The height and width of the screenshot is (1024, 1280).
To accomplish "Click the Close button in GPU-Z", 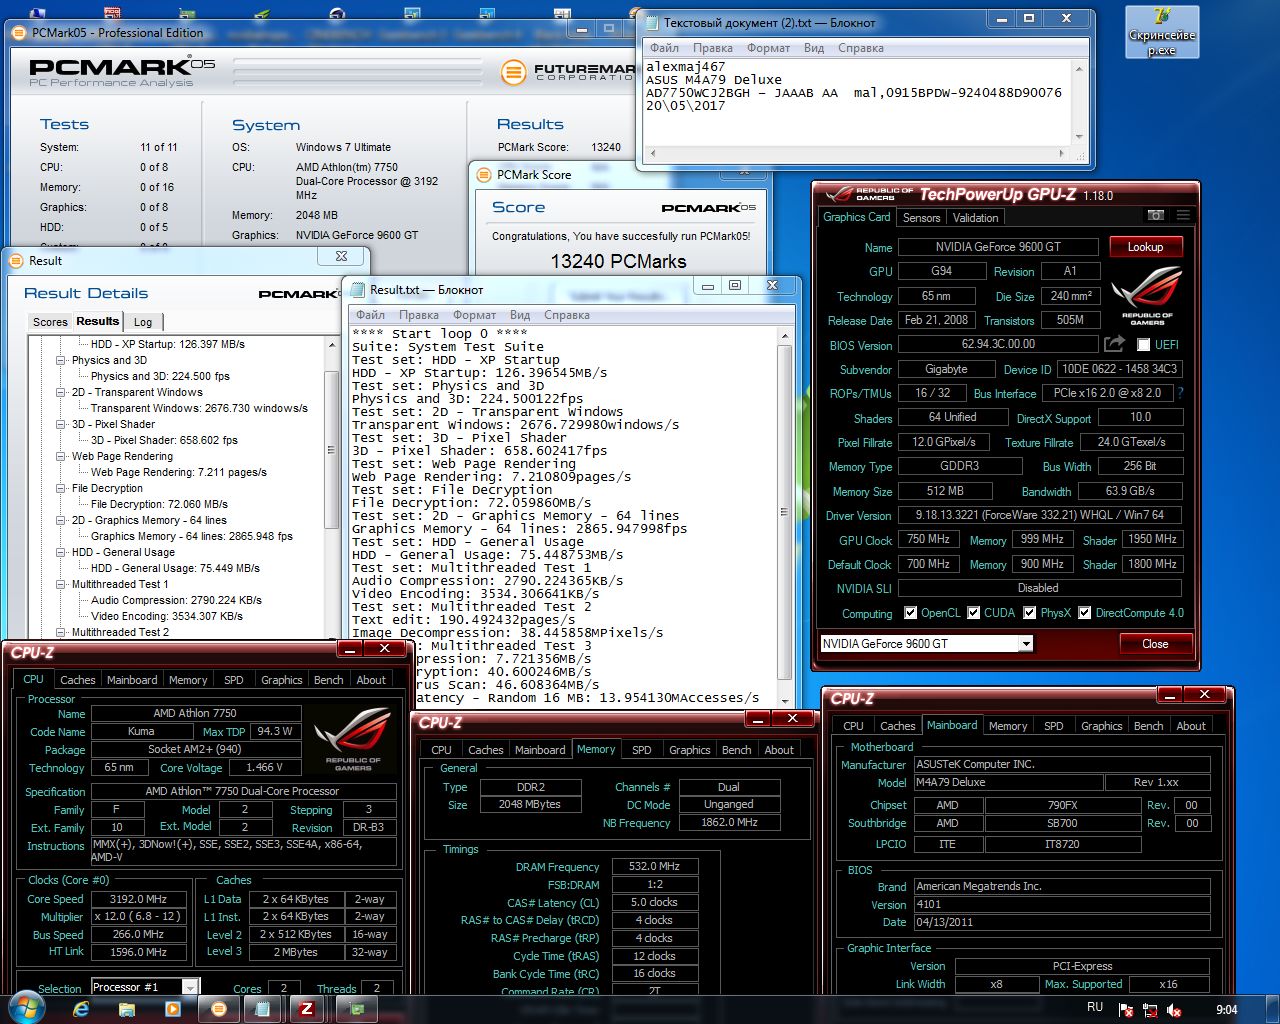I will point(1155,644).
